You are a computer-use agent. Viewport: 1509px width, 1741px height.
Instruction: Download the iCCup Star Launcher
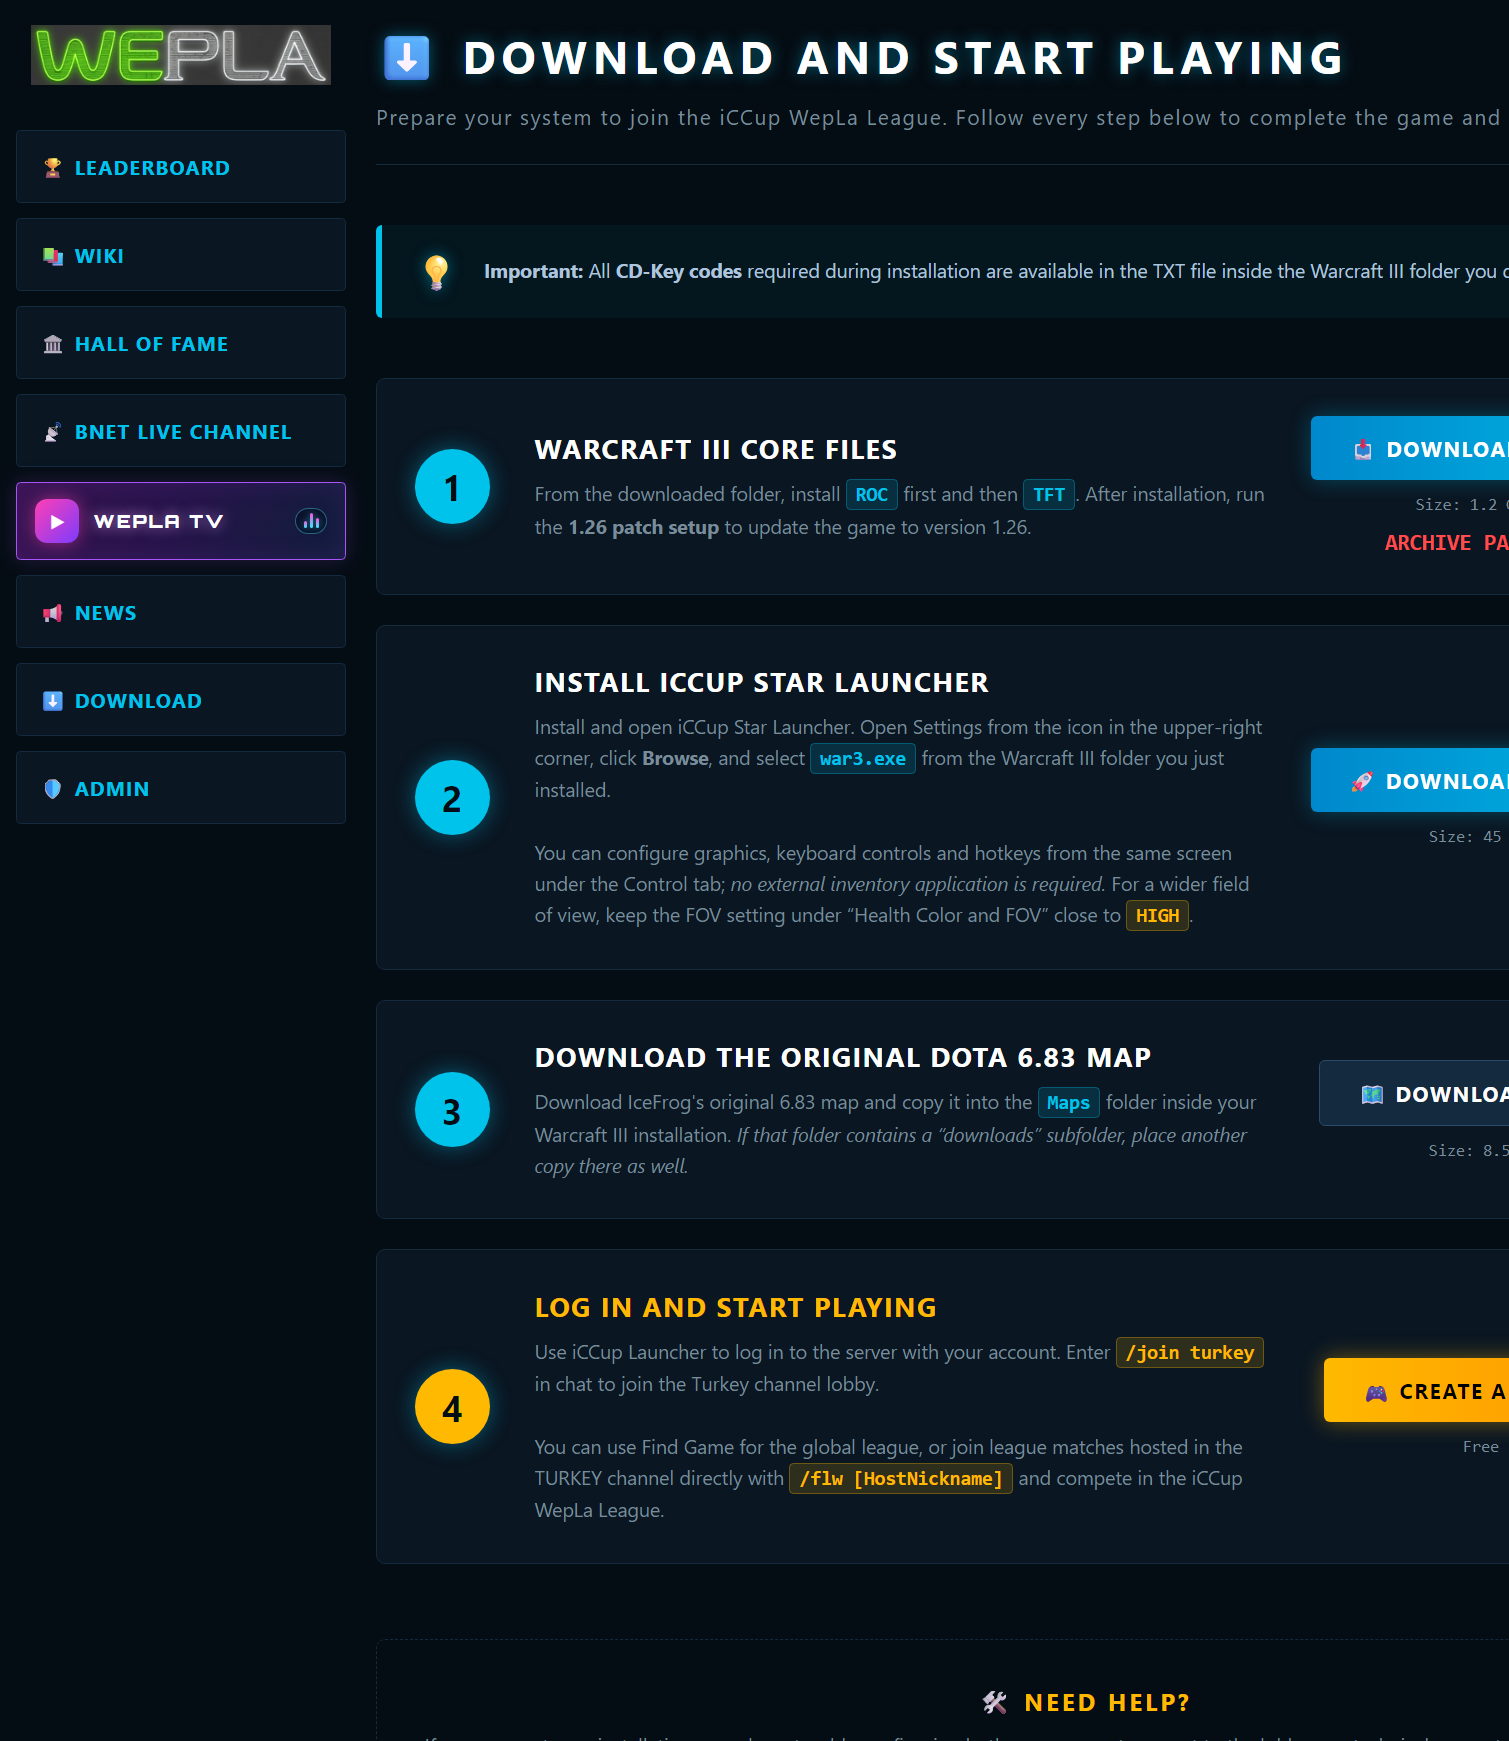(x=1410, y=781)
